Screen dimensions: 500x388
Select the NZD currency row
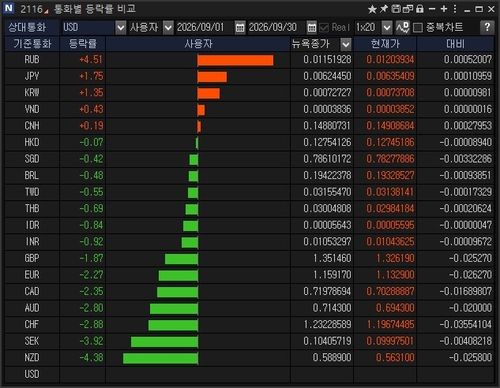249,358
